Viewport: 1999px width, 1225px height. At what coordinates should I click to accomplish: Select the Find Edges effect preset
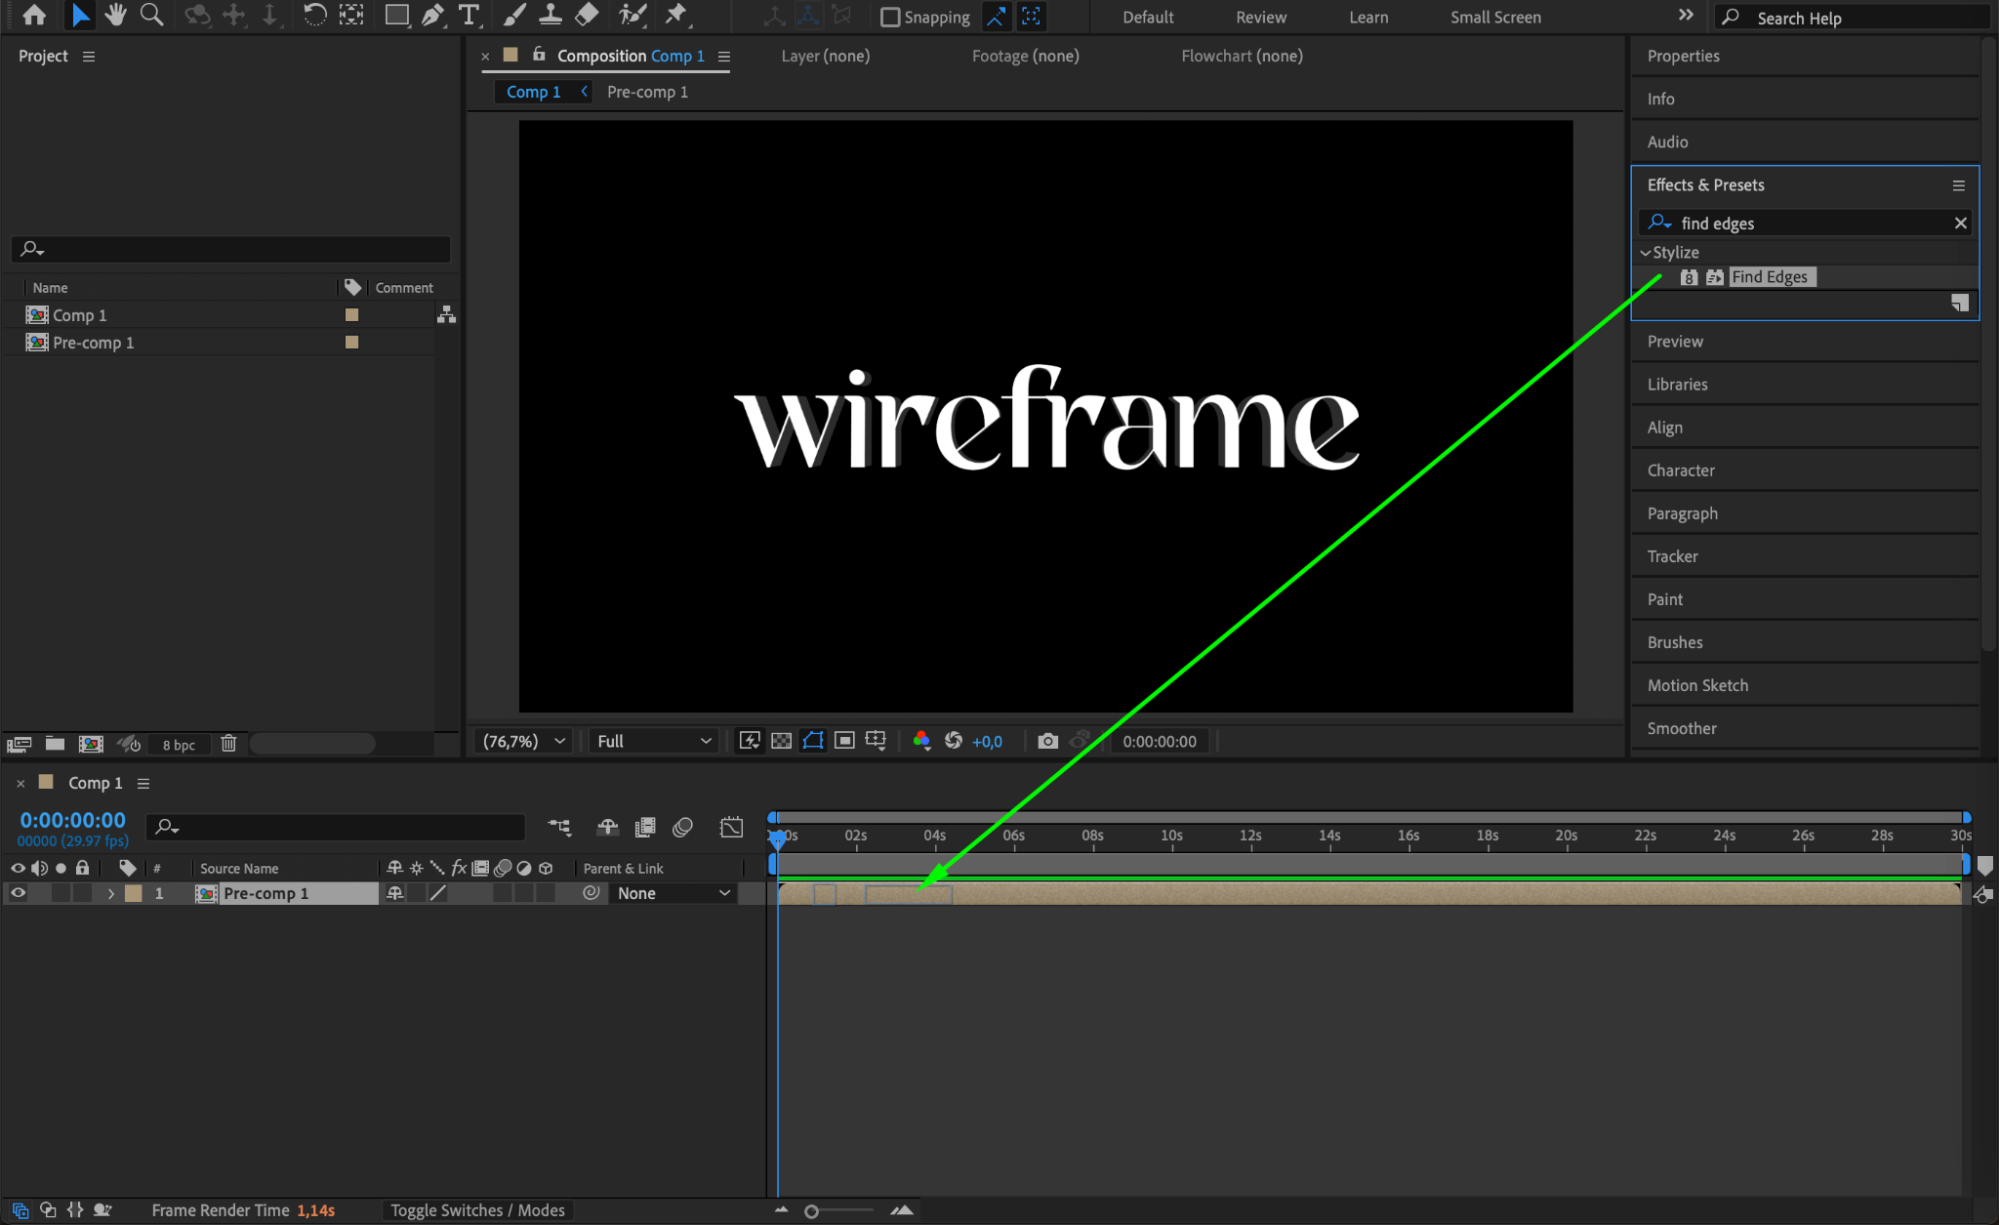coord(1768,277)
